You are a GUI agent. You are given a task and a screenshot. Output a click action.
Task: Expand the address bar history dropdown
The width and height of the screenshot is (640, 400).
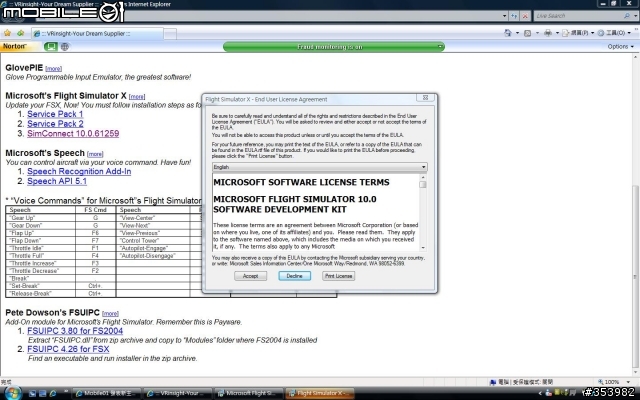[x=505, y=16]
